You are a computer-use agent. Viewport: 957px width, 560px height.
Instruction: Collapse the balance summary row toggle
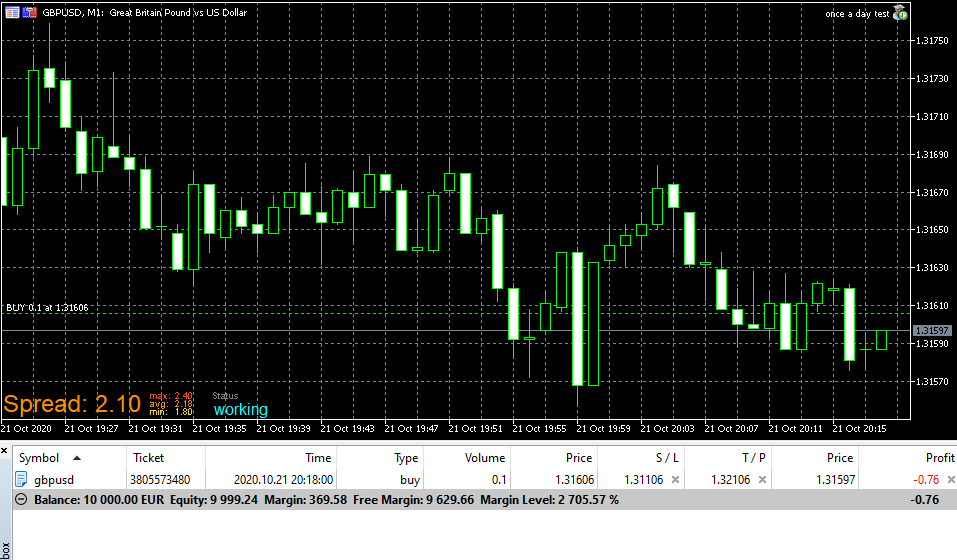pyautogui.click(x=21, y=500)
